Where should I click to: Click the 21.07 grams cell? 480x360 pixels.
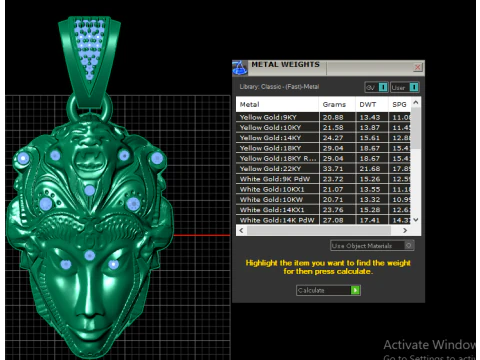(337, 189)
